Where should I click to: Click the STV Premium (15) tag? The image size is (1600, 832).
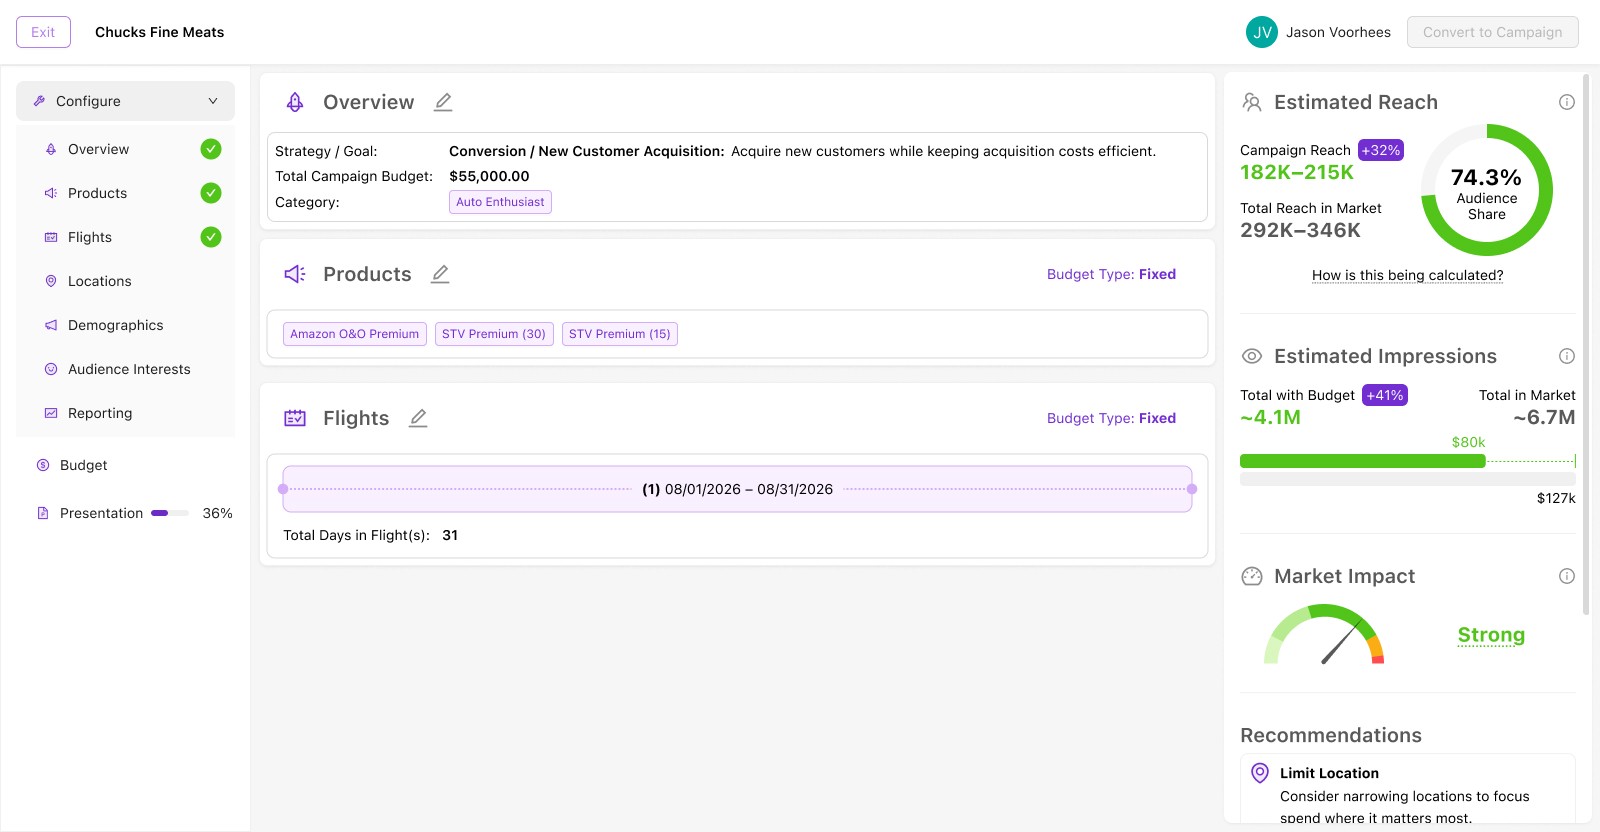620,334
